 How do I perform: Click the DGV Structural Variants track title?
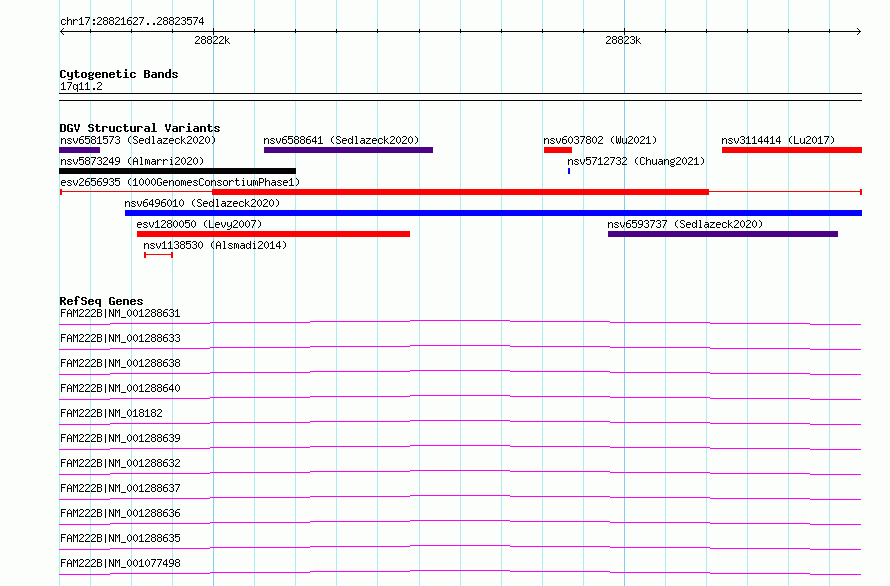pos(140,128)
